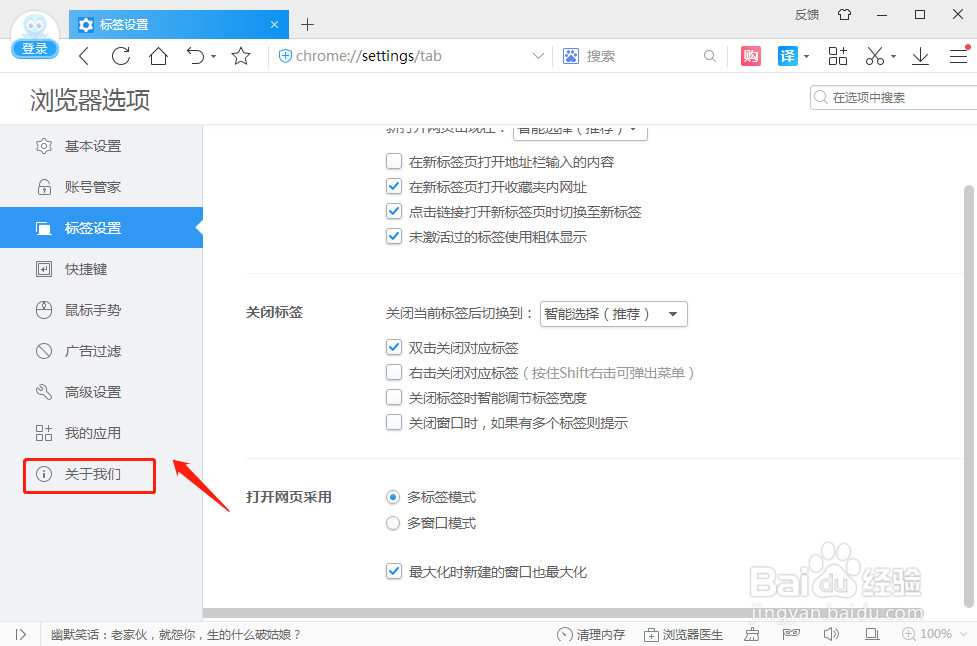This screenshot has width=977, height=646.
Task: Reload the page with refresh icon
Action: pos(121,56)
